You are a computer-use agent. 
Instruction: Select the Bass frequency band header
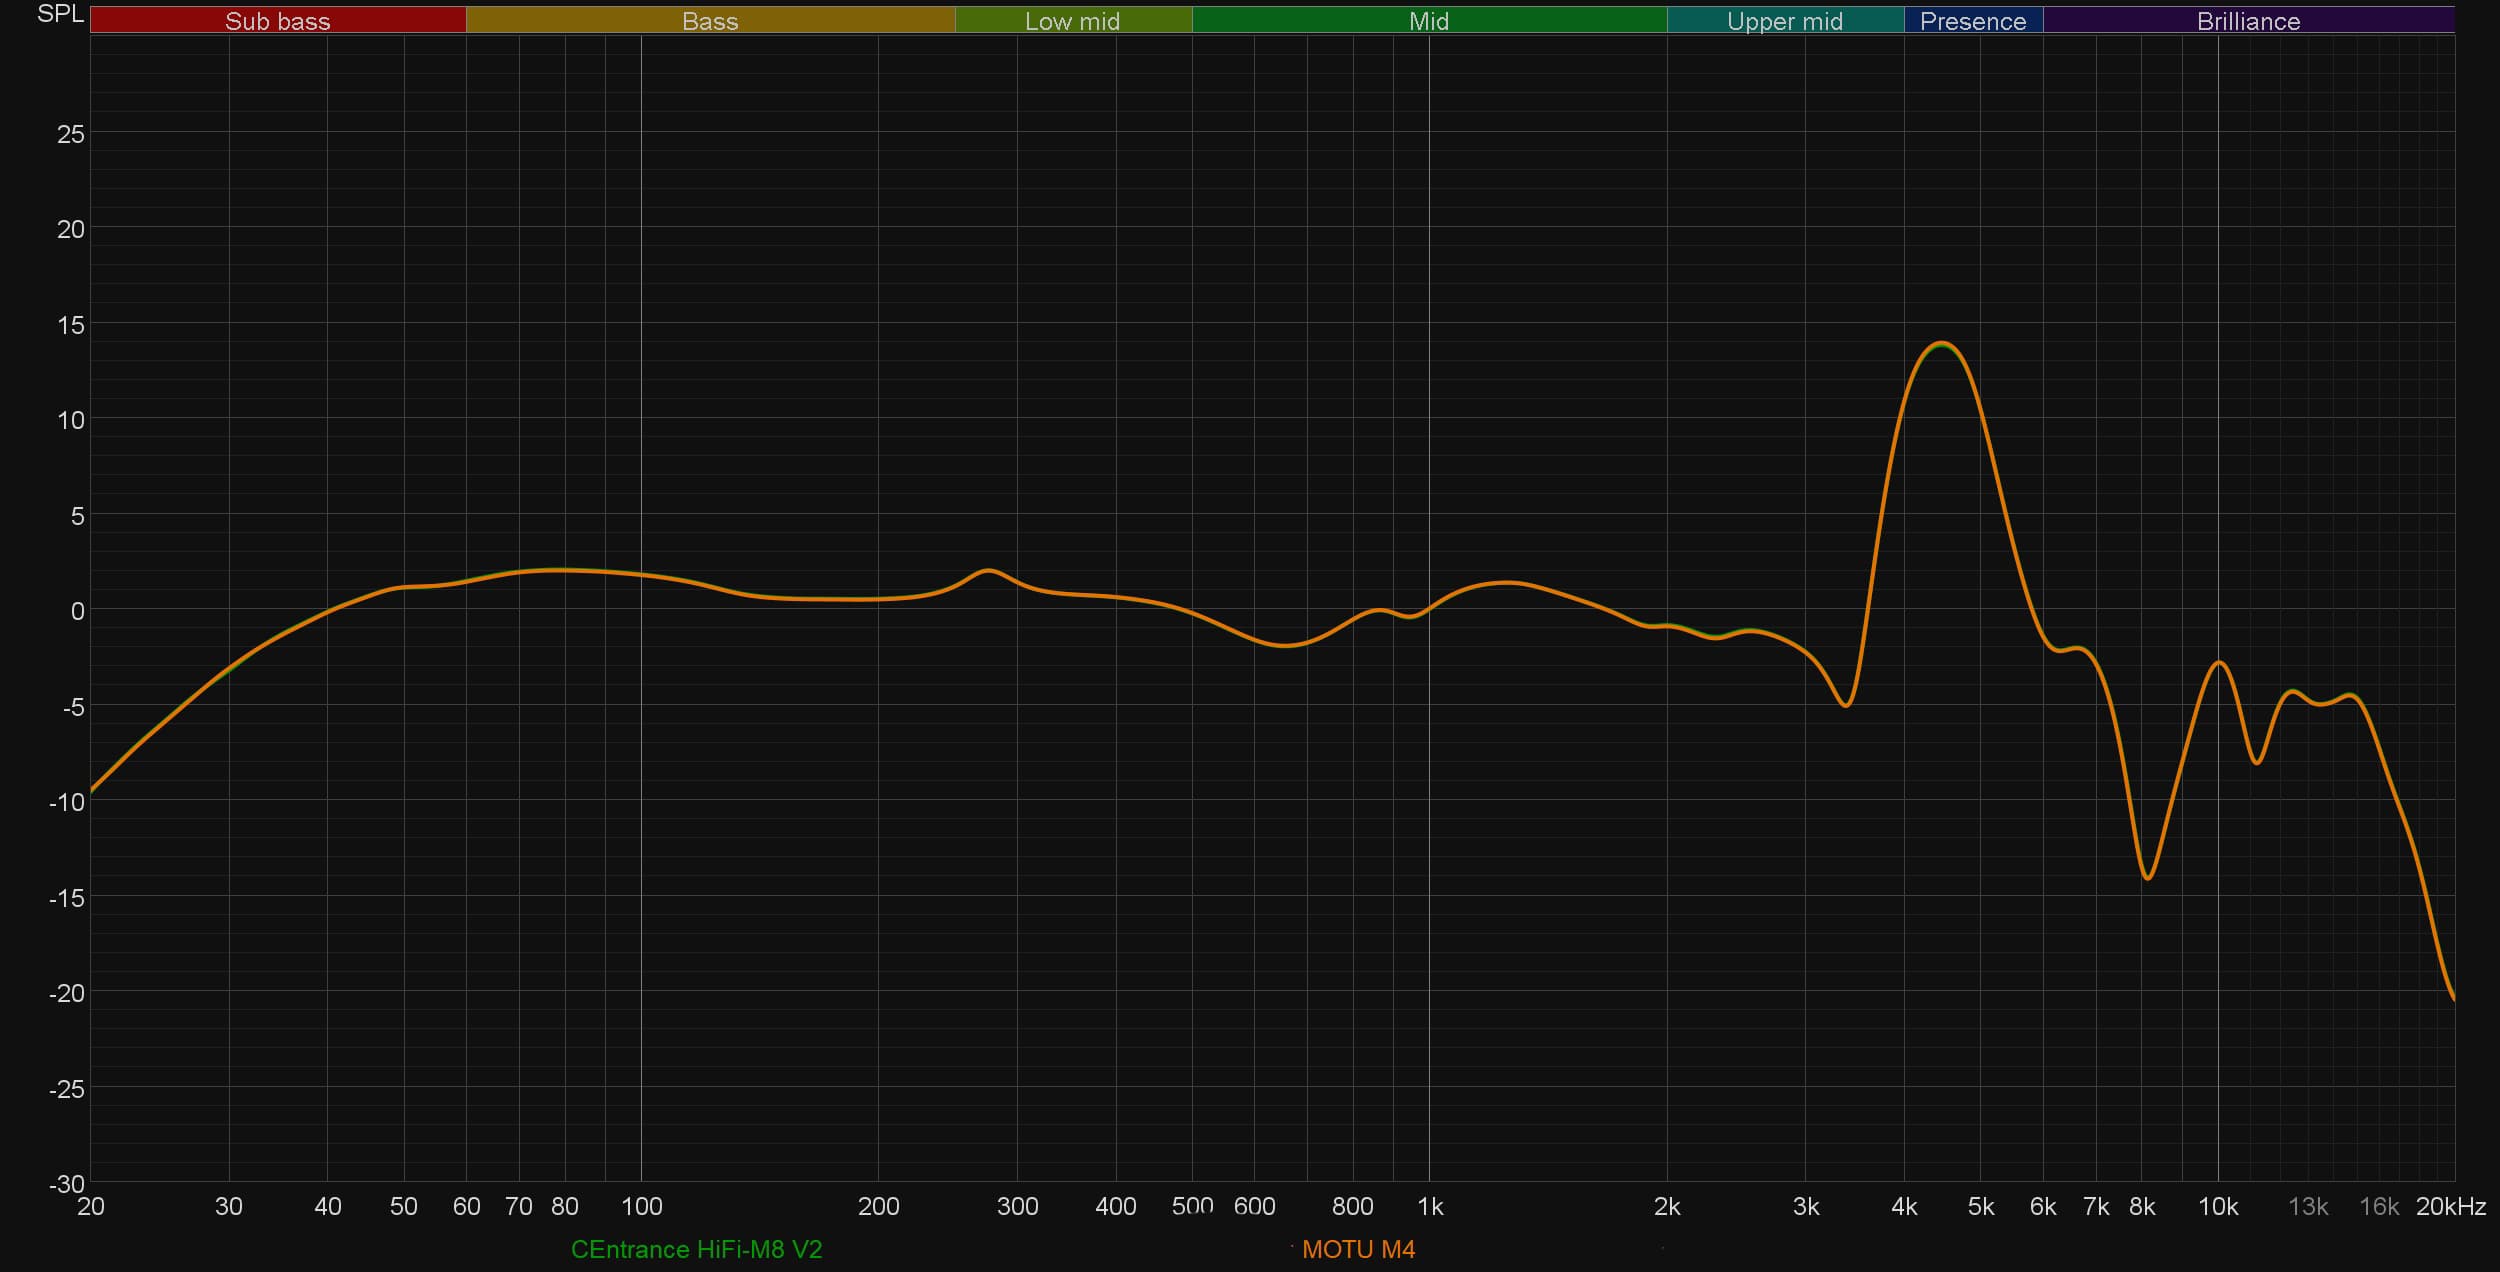pyautogui.click(x=710, y=21)
